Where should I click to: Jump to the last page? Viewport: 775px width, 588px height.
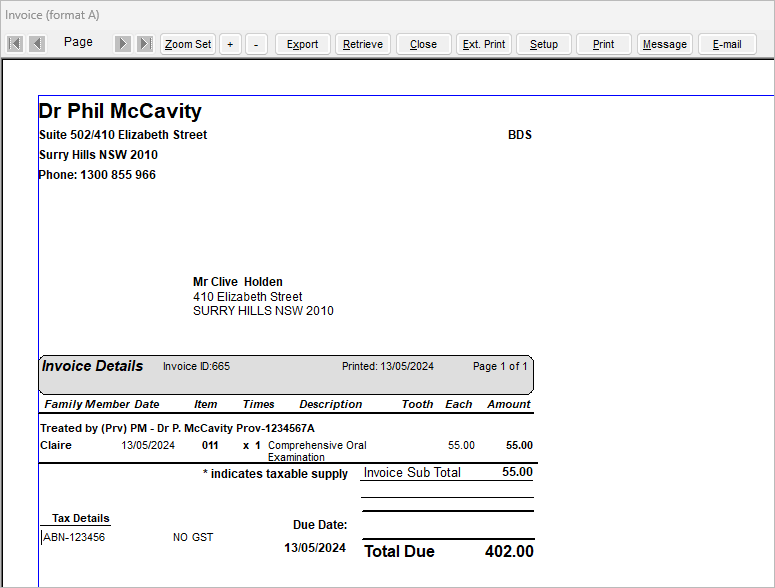[x=145, y=44]
